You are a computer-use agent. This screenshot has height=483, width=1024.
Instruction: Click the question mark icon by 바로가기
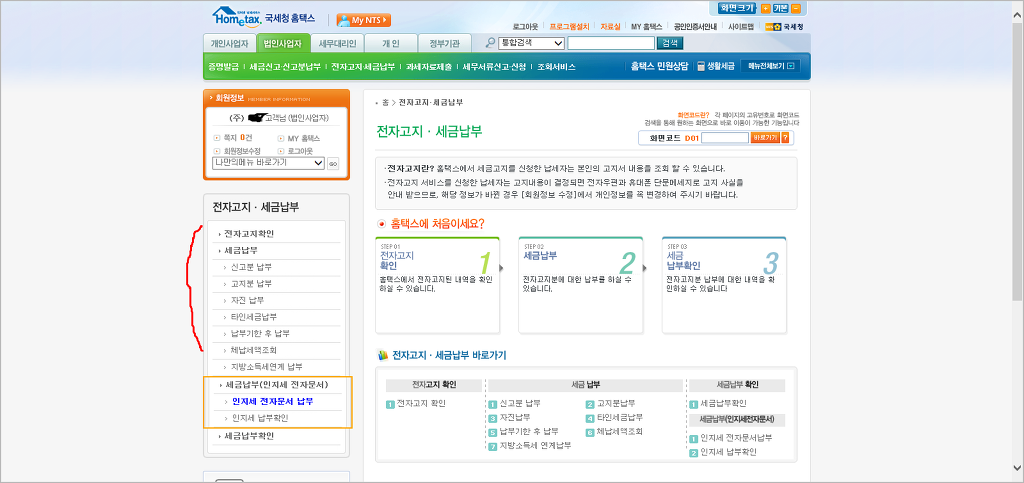[785, 138]
